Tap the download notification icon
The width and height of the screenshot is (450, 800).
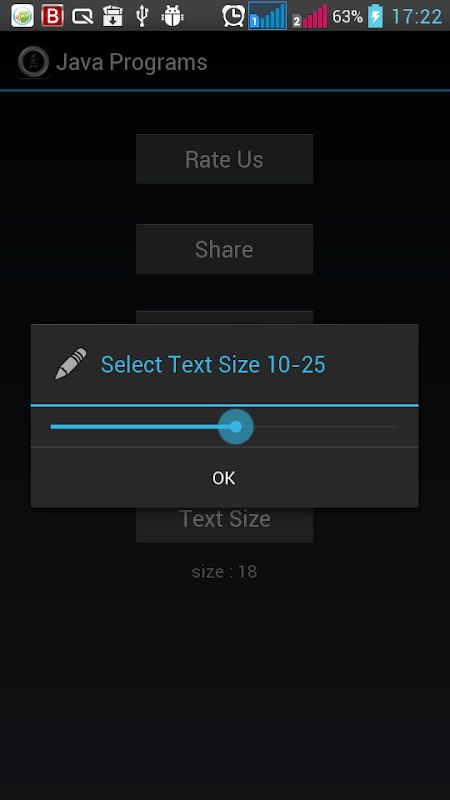click(x=112, y=16)
